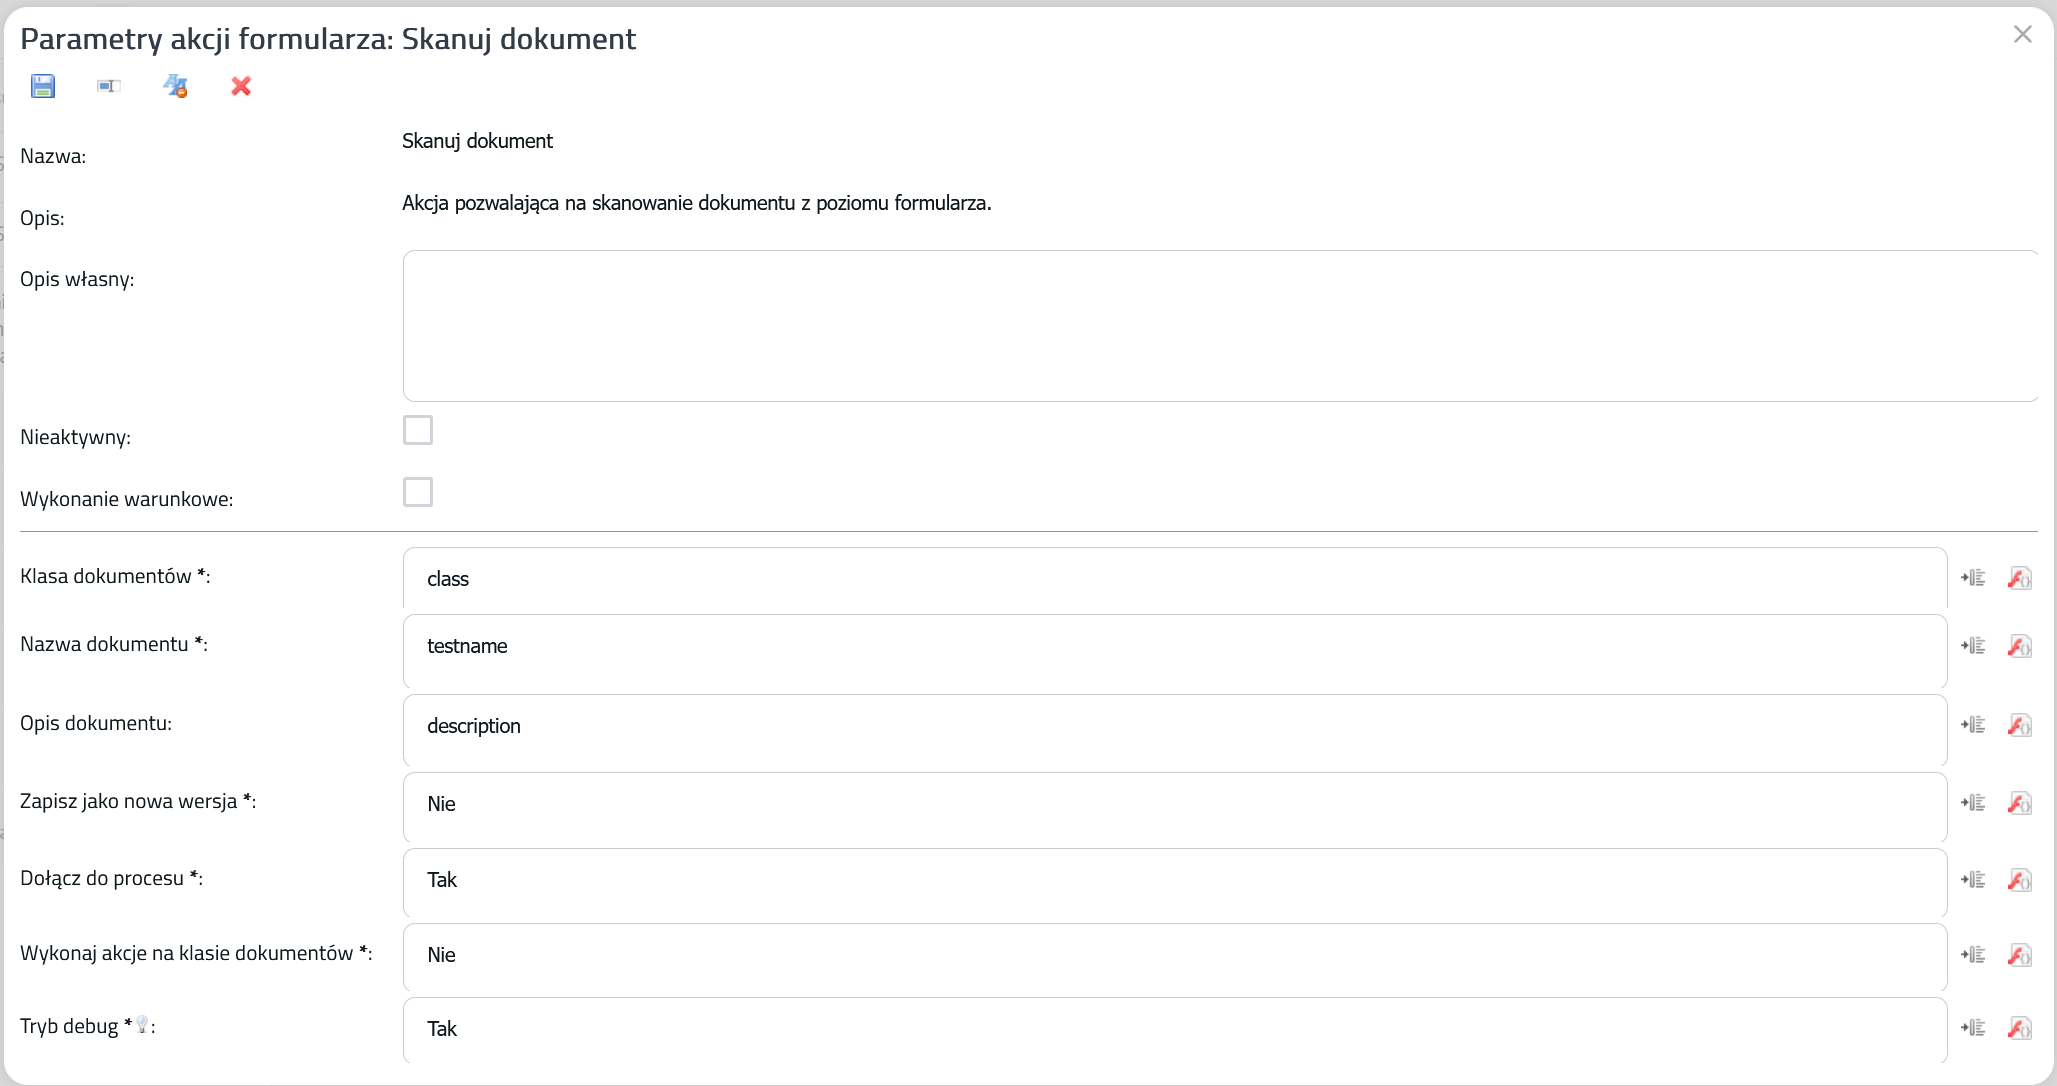Click insert-variable icon for Opis dokumentu
Viewport: 2057px width, 1086px height.
(1973, 725)
